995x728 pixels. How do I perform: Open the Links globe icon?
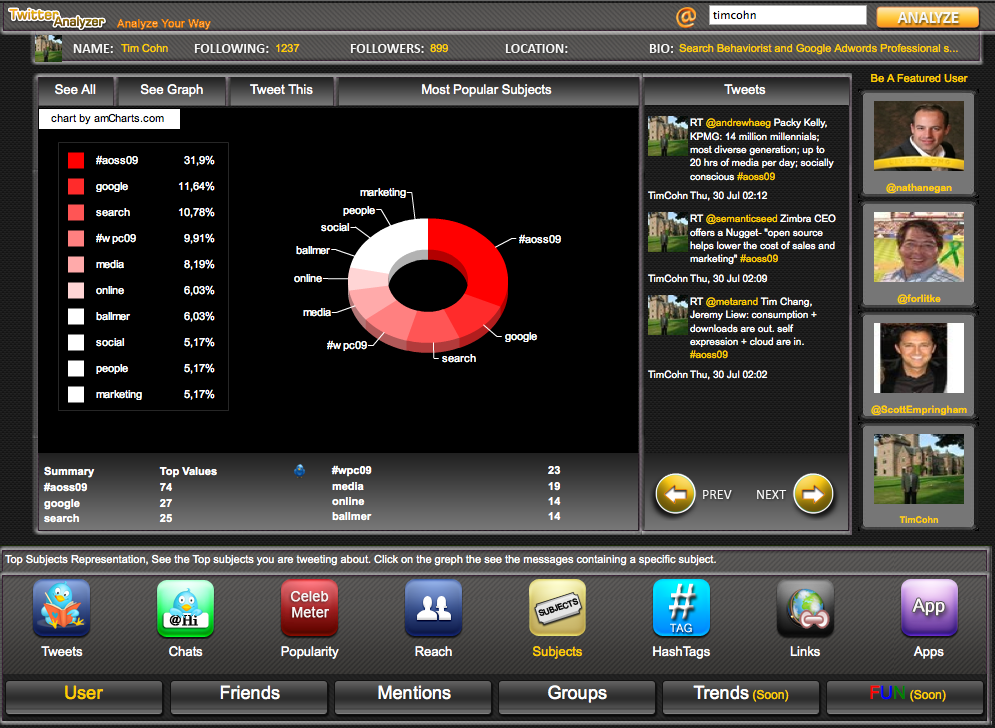coord(805,609)
